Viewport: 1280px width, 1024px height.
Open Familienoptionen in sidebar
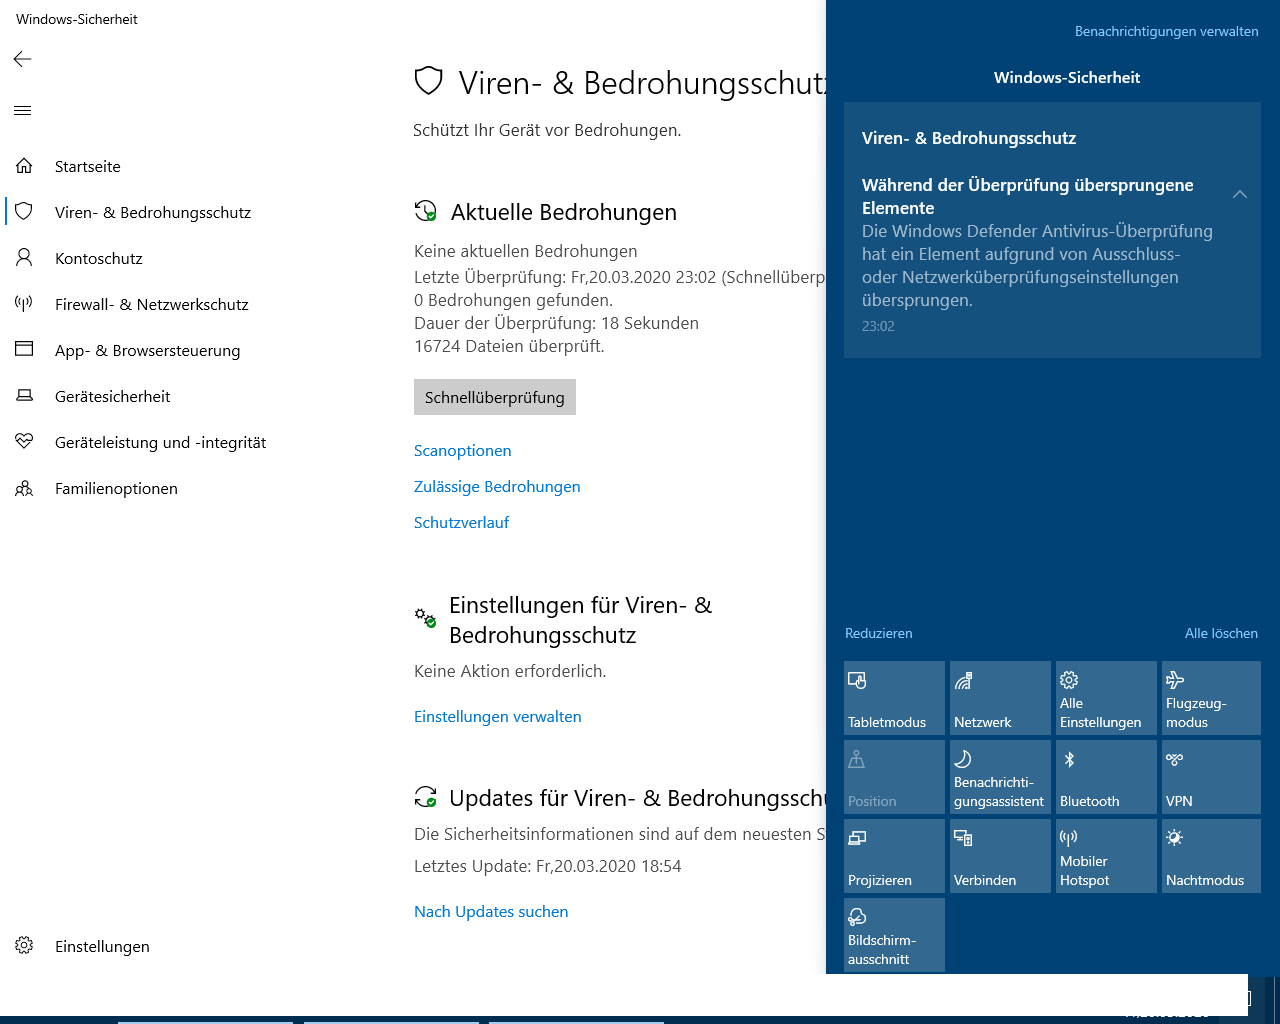[x=117, y=488]
